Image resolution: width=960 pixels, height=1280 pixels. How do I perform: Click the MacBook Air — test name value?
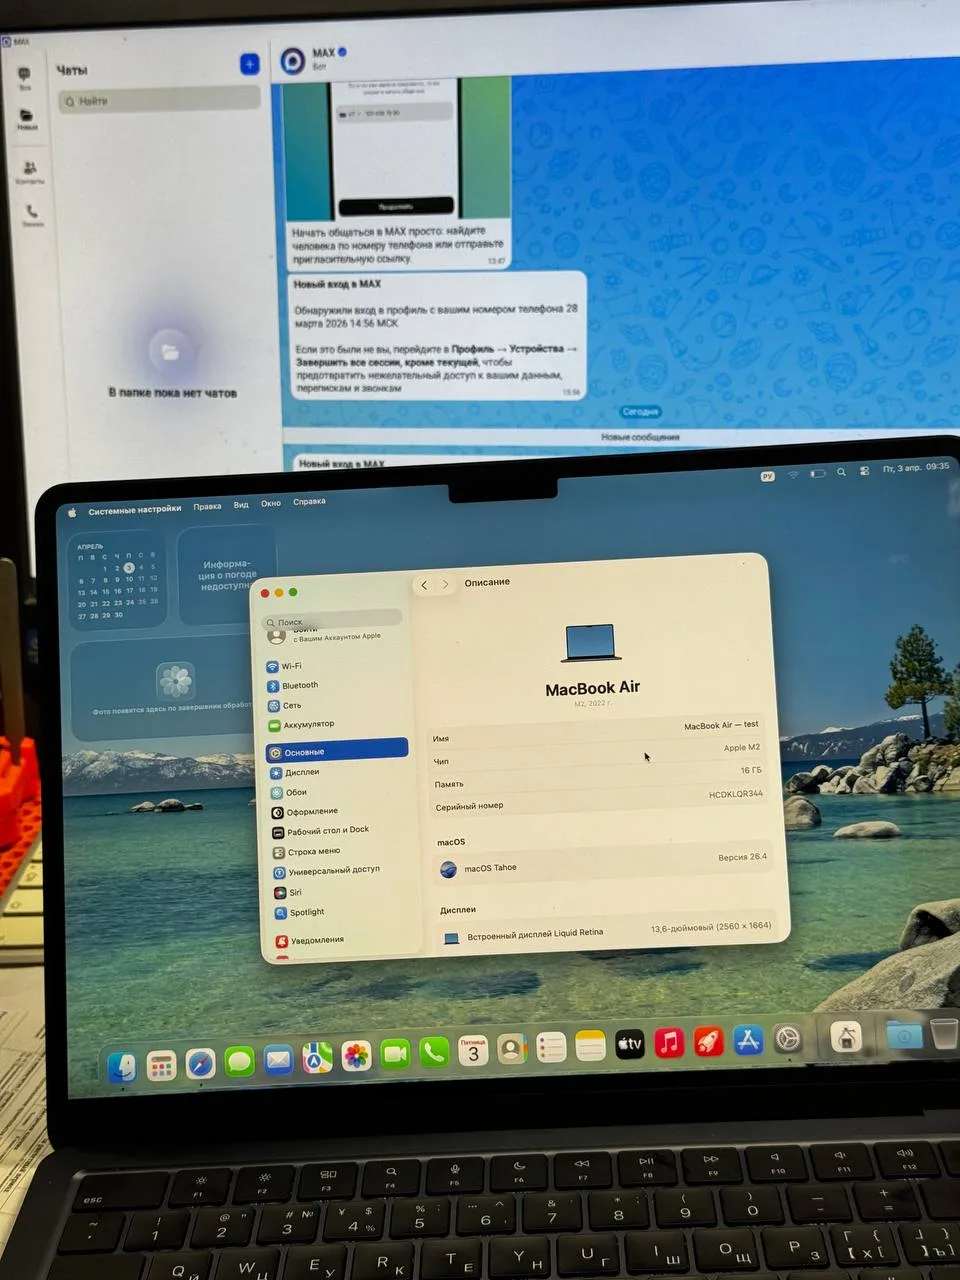click(x=721, y=725)
